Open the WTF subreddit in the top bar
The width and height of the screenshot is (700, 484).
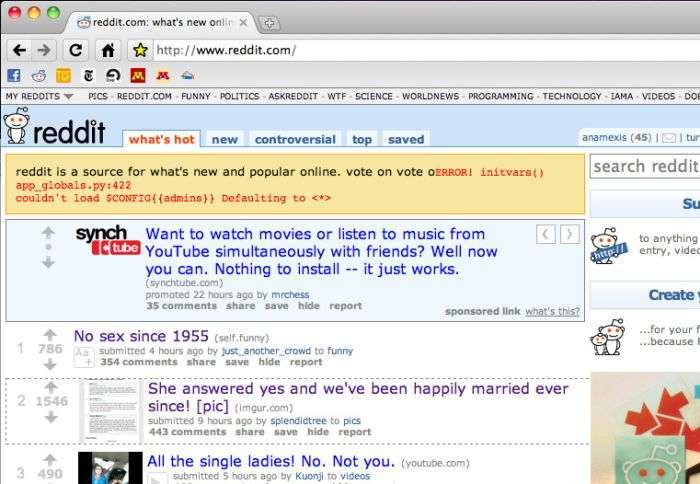coord(337,96)
